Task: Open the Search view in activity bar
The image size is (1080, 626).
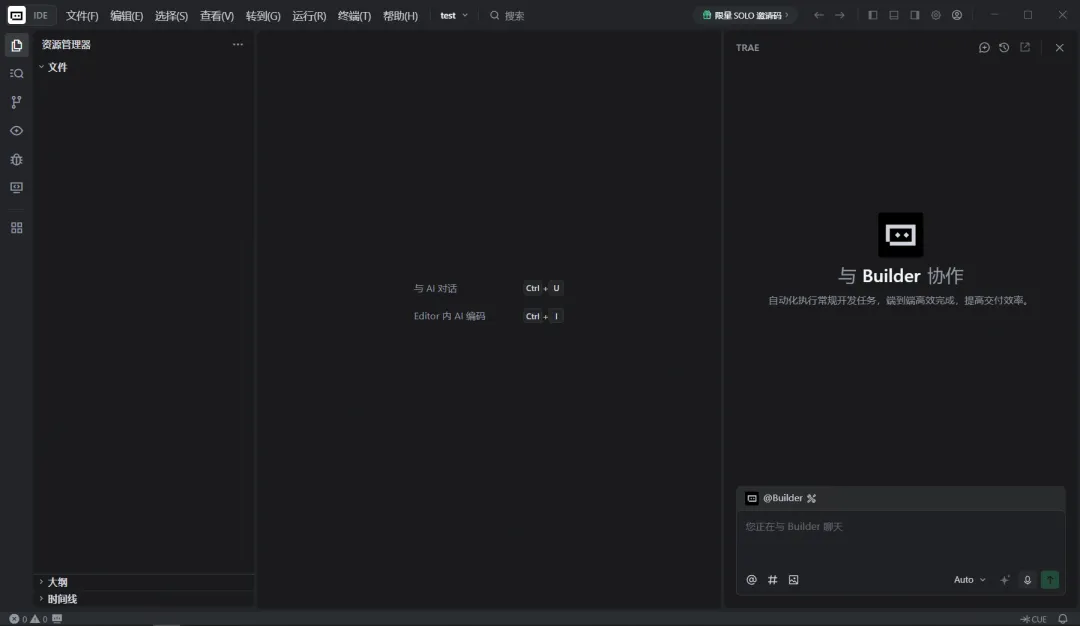Action: click(17, 74)
